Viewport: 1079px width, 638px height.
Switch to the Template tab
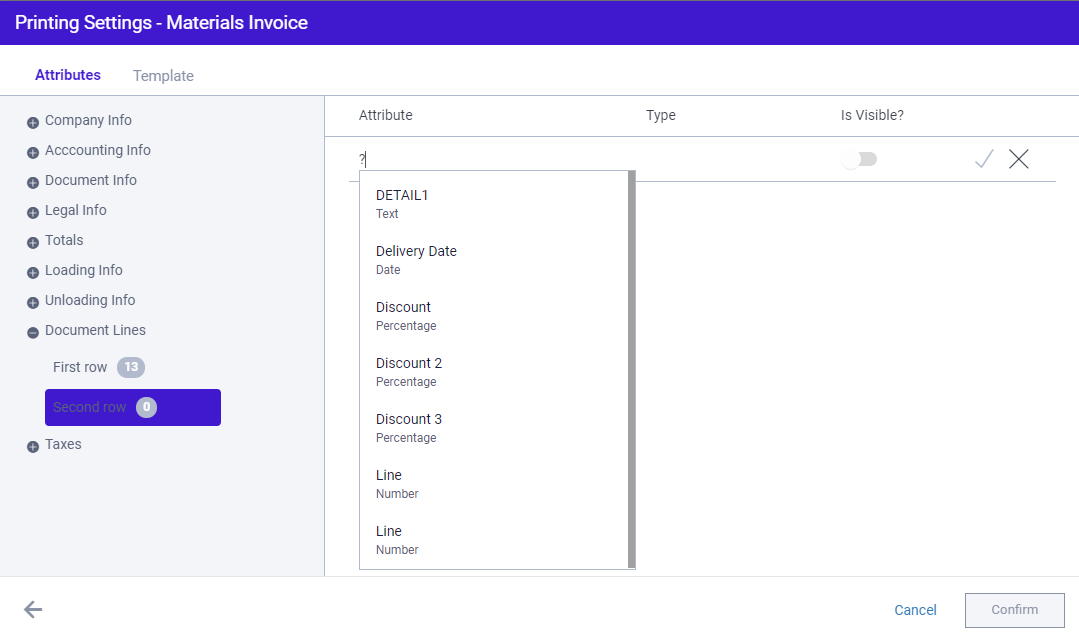(163, 76)
